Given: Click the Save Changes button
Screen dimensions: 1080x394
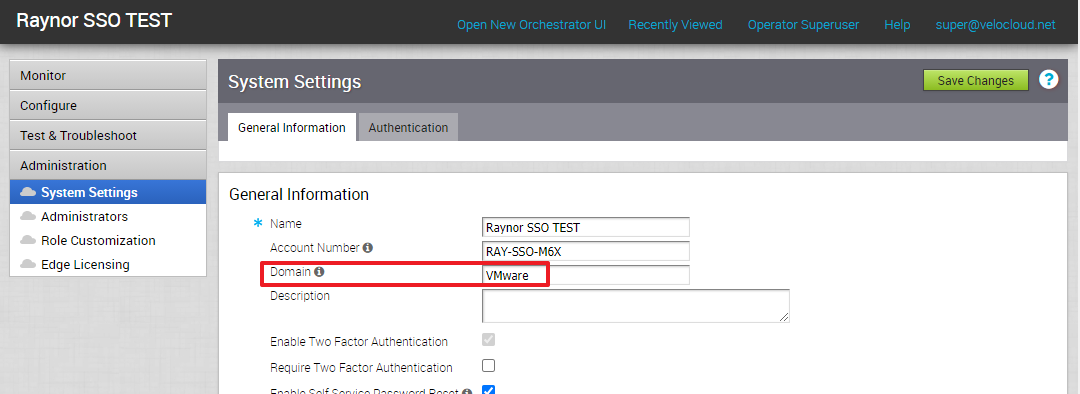Looking at the screenshot, I should [976, 81].
